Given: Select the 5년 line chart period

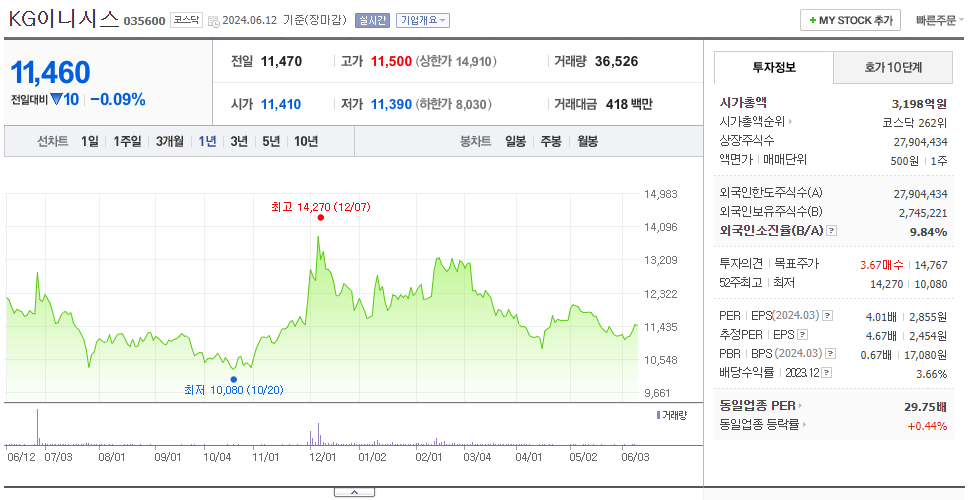Looking at the screenshot, I should coord(271,141).
